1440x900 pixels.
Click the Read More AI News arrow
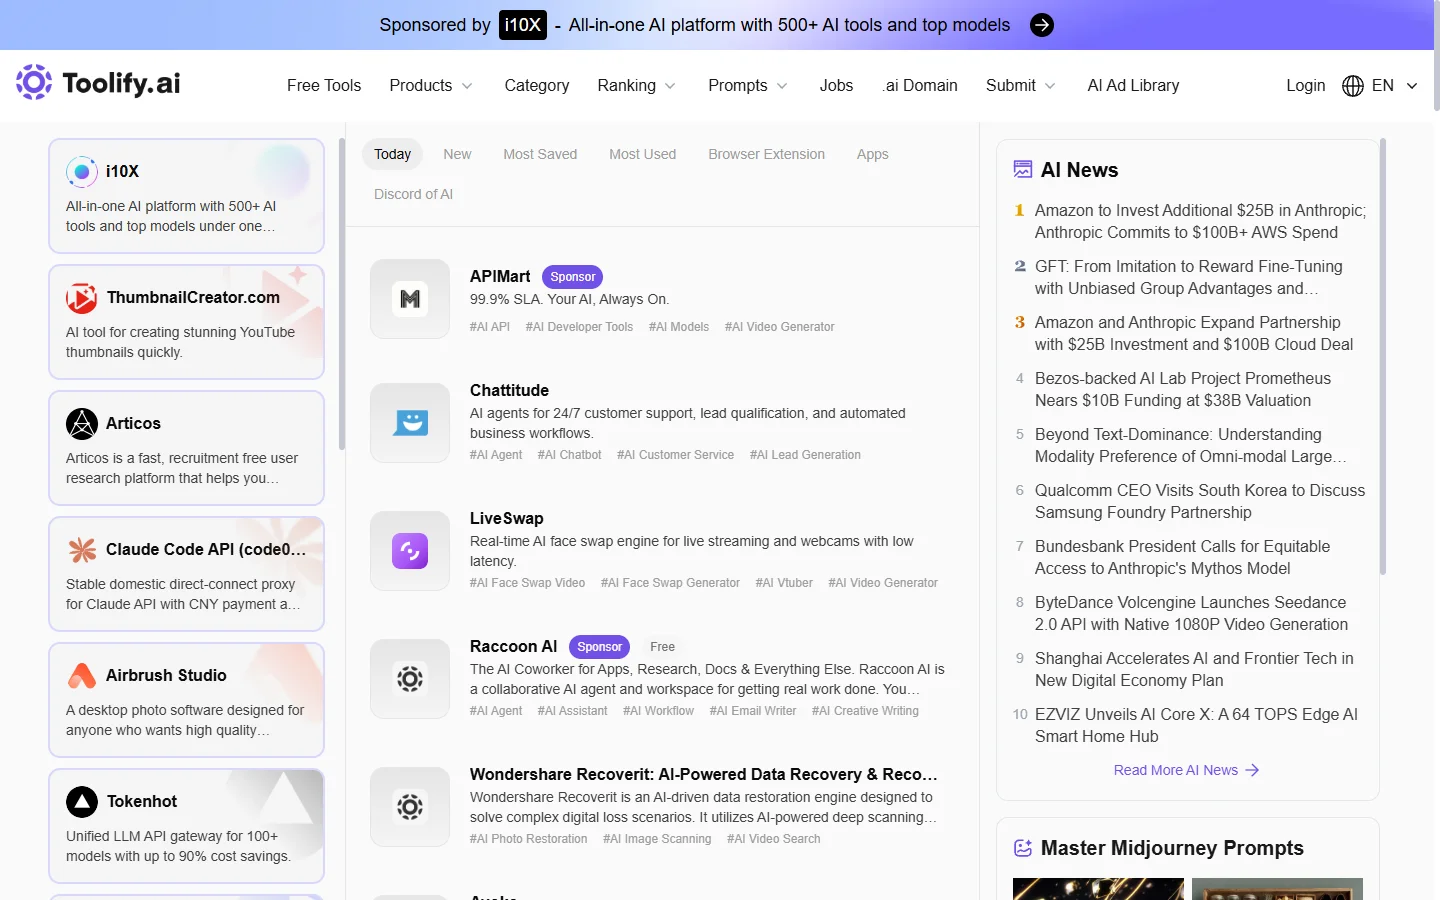1252,770
